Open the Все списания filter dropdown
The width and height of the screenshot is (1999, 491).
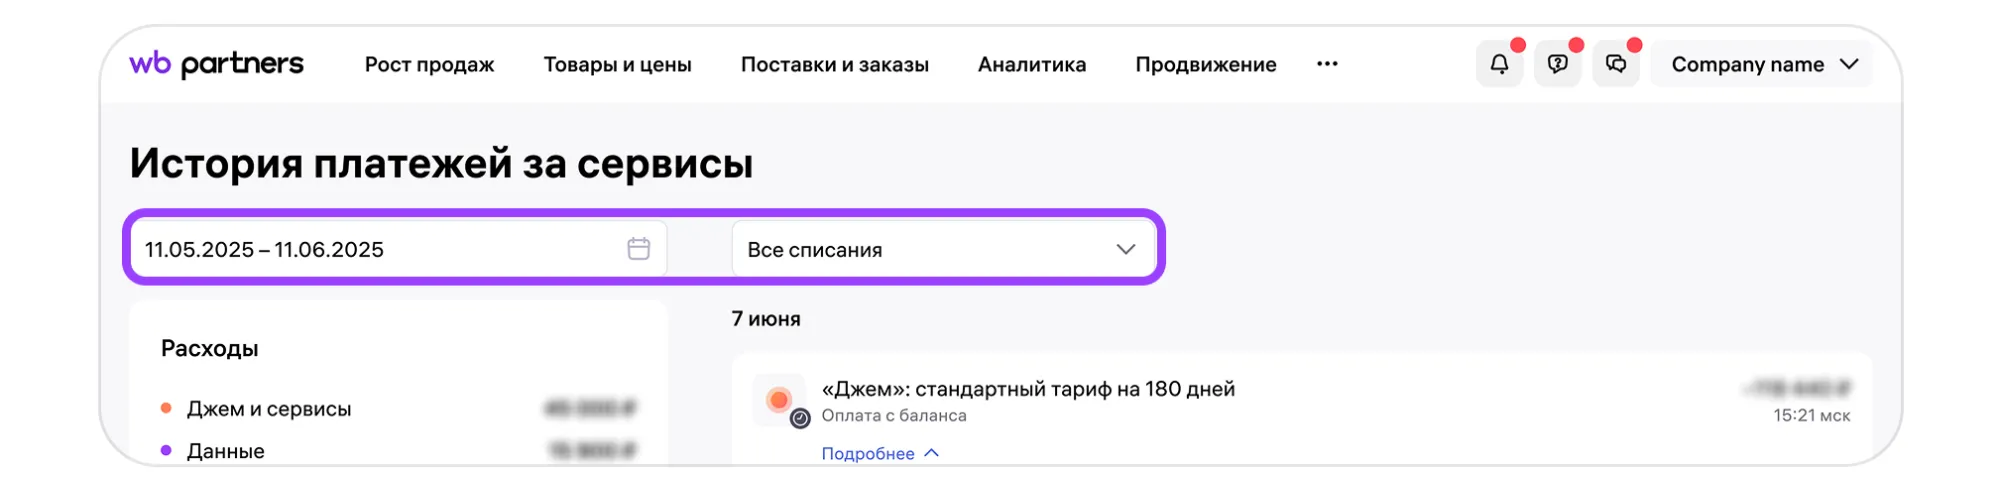(x=942, y=249)
